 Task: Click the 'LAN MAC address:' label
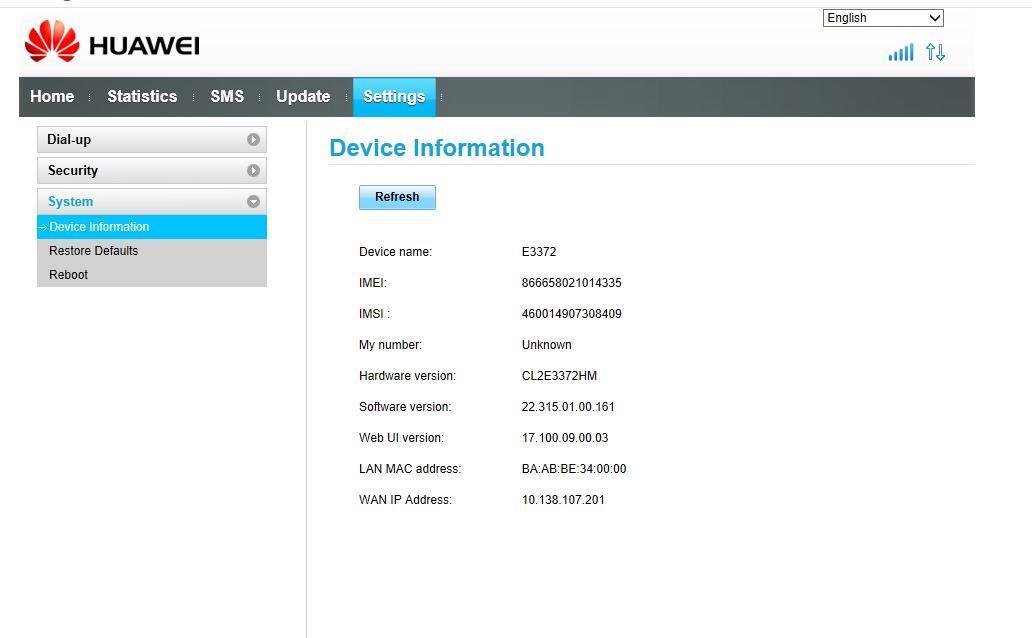(x=410, y=468)
